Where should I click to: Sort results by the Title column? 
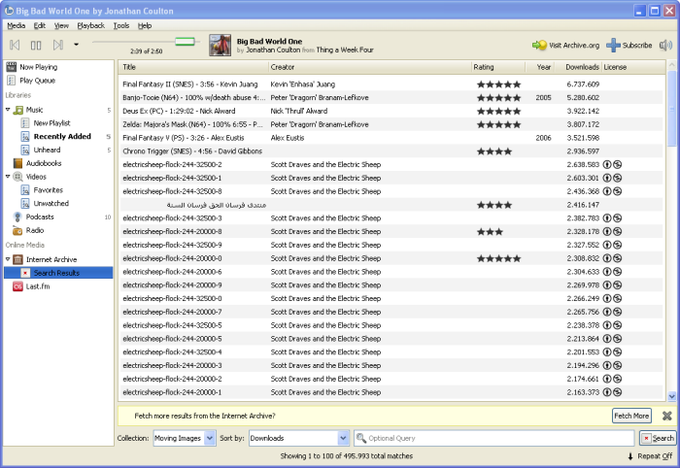point(193,67)
